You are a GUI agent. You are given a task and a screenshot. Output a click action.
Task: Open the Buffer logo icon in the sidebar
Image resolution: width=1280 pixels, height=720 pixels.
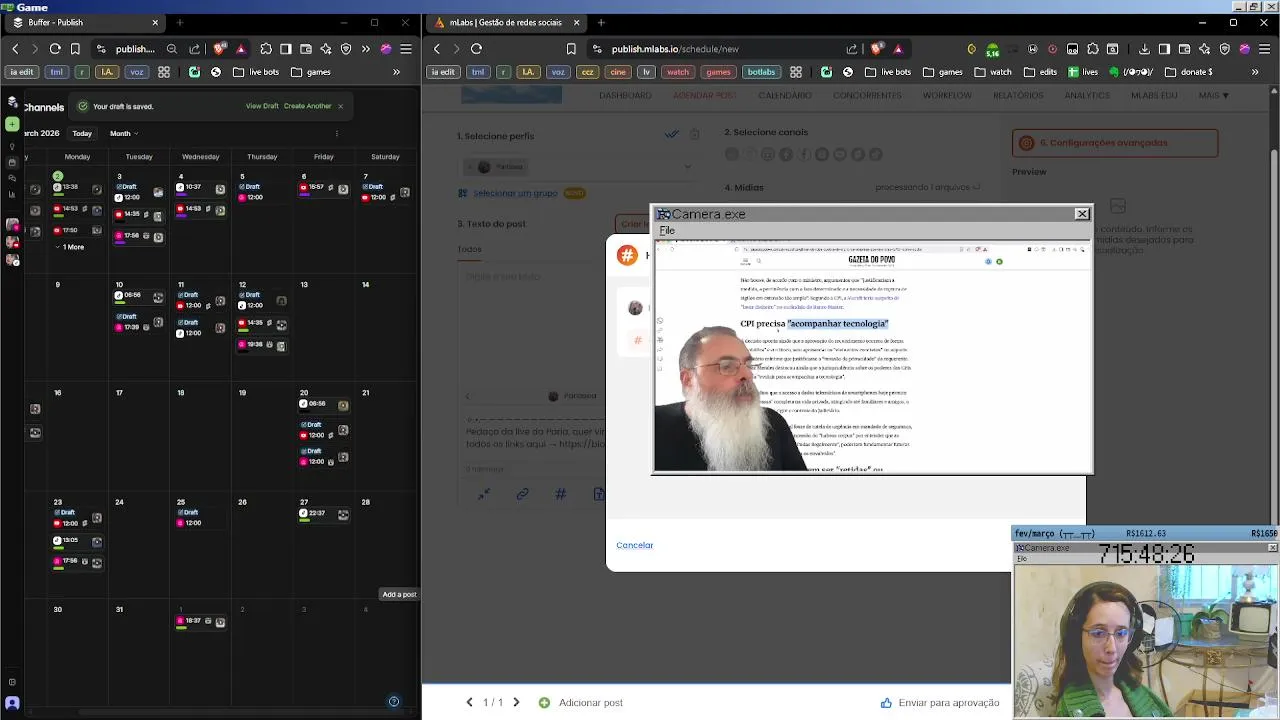click(x=12, y=102)
